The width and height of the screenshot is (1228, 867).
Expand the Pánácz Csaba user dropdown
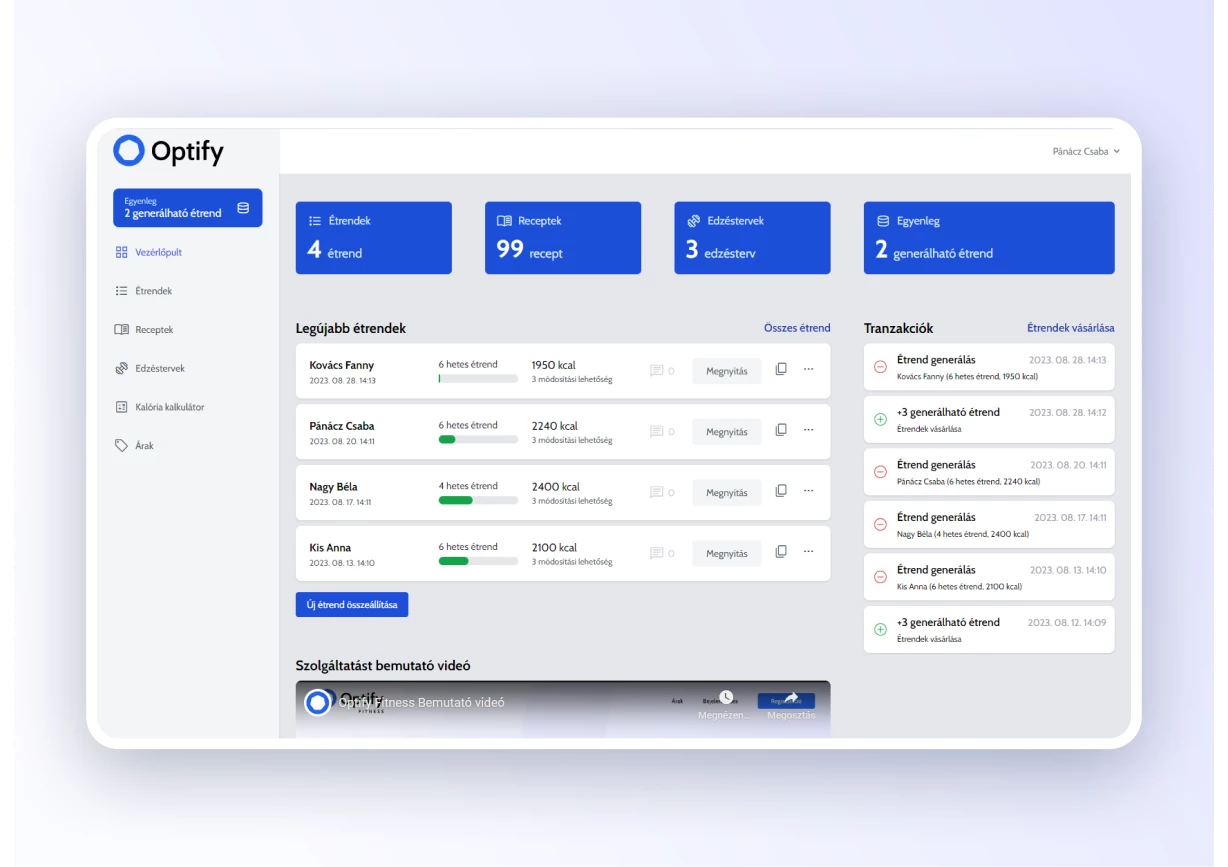(x=1086, y=152)
